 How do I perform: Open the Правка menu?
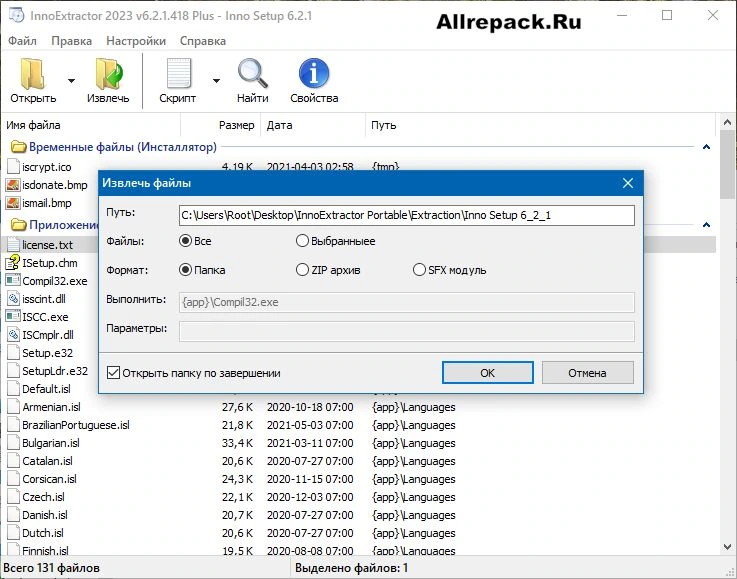pyautogui.click(x=71, y=41)
